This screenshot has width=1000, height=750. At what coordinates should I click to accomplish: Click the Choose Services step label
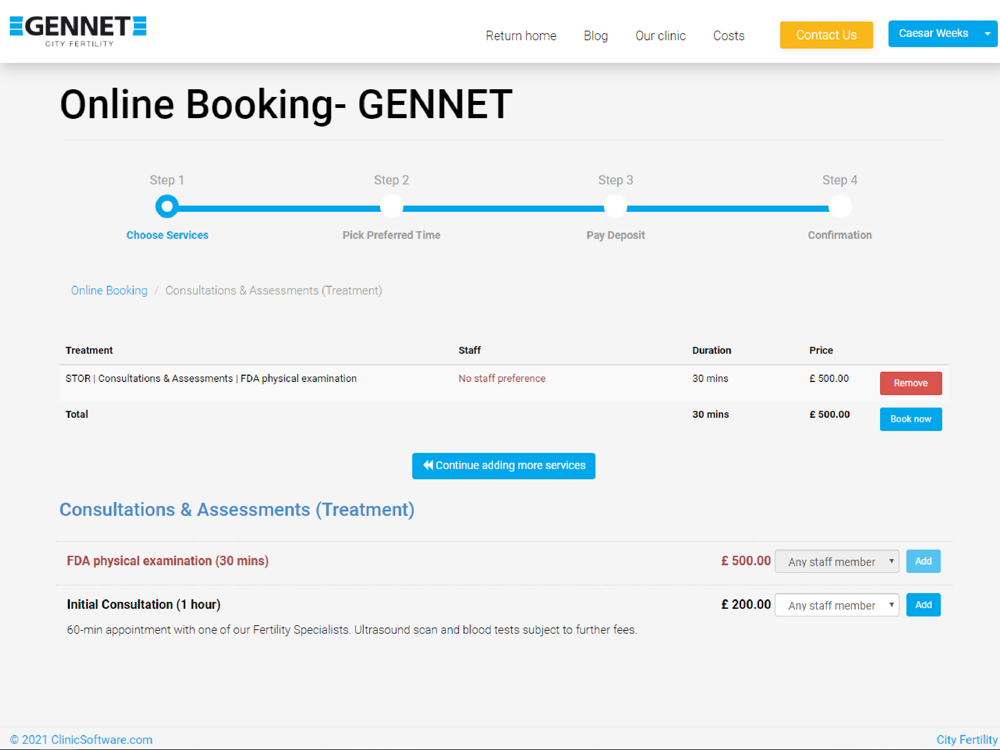[x=167, y=235]
